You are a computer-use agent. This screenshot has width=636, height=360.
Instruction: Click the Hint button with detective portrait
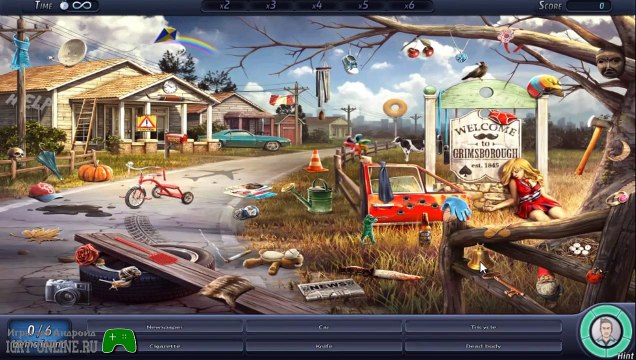coord(606,332)
